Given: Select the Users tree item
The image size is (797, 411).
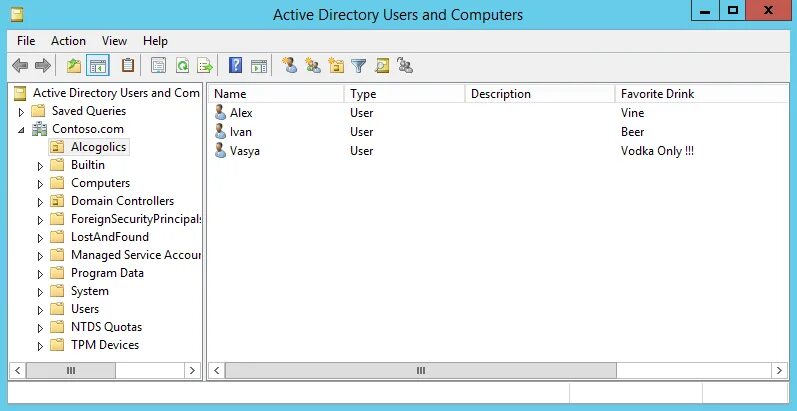Looking at the screenshot, I should click(85, 309).
